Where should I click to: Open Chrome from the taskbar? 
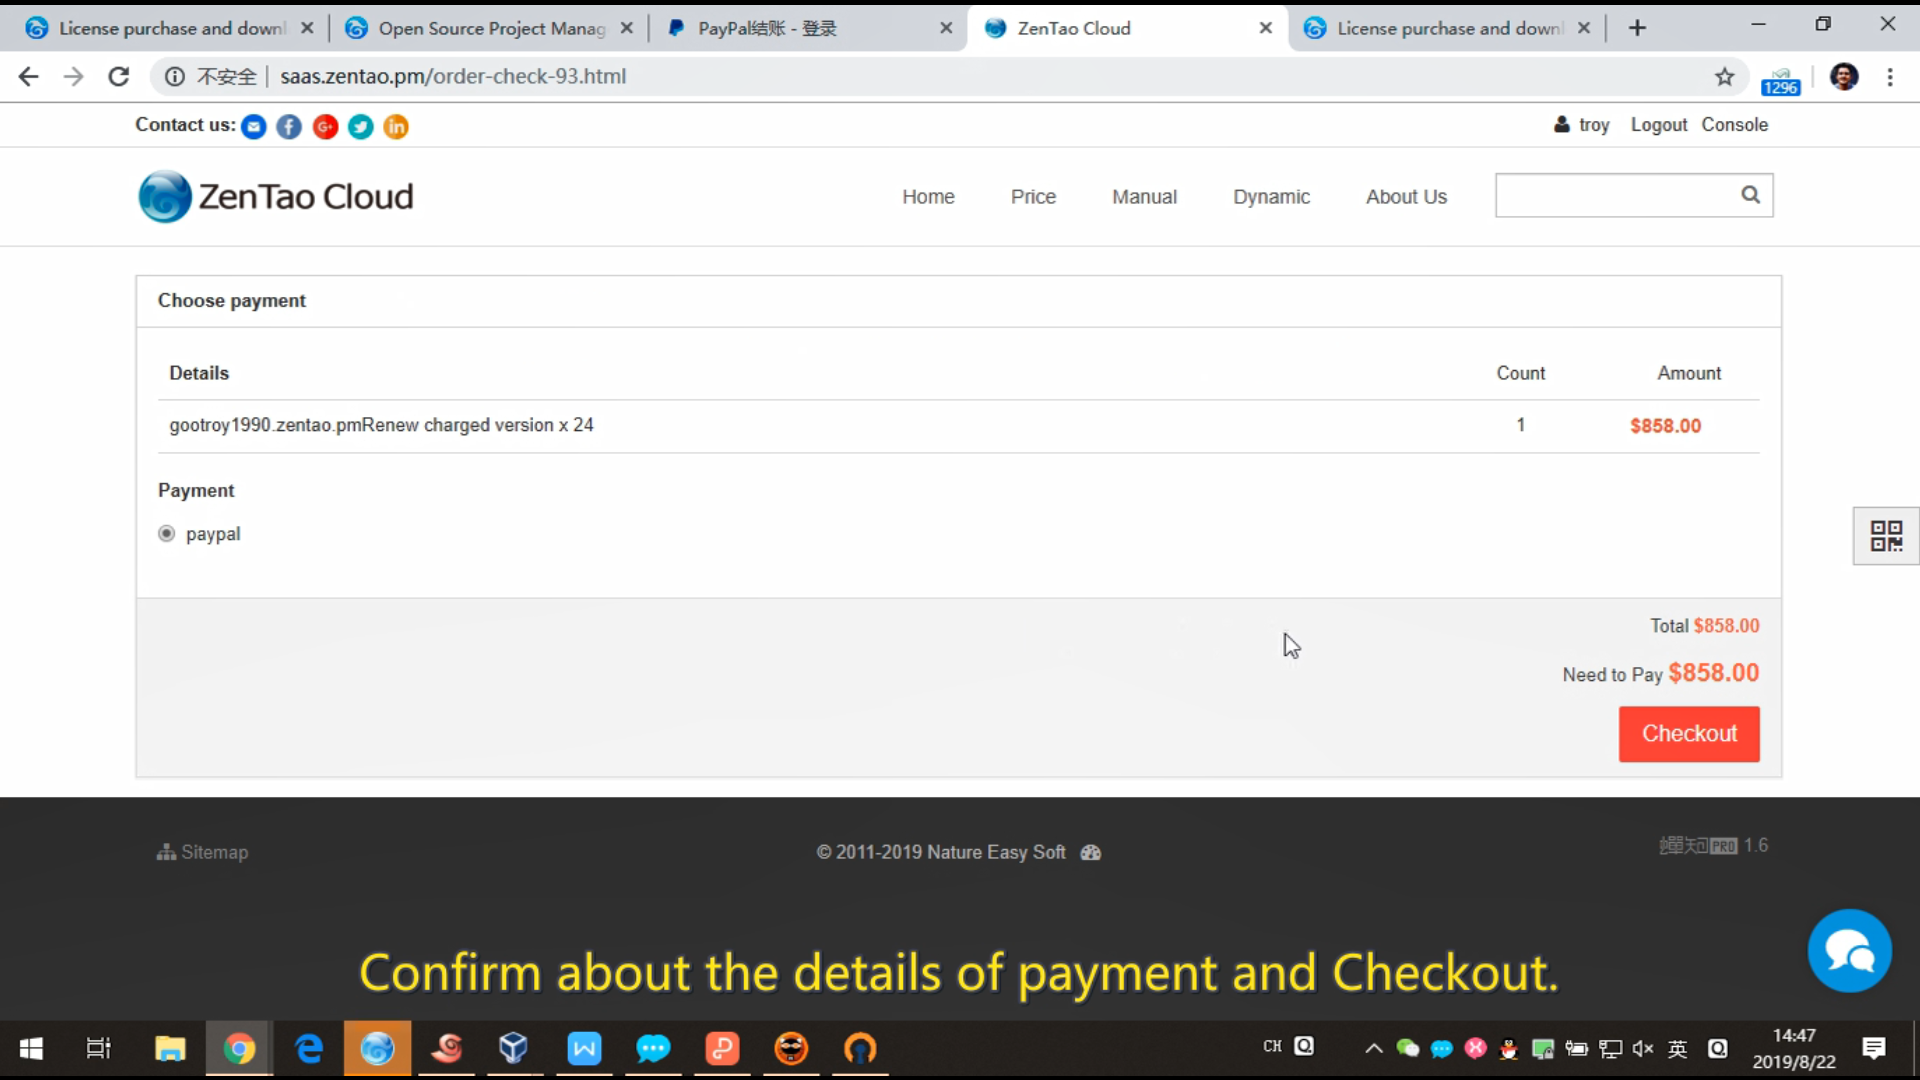coord(239,1048)
